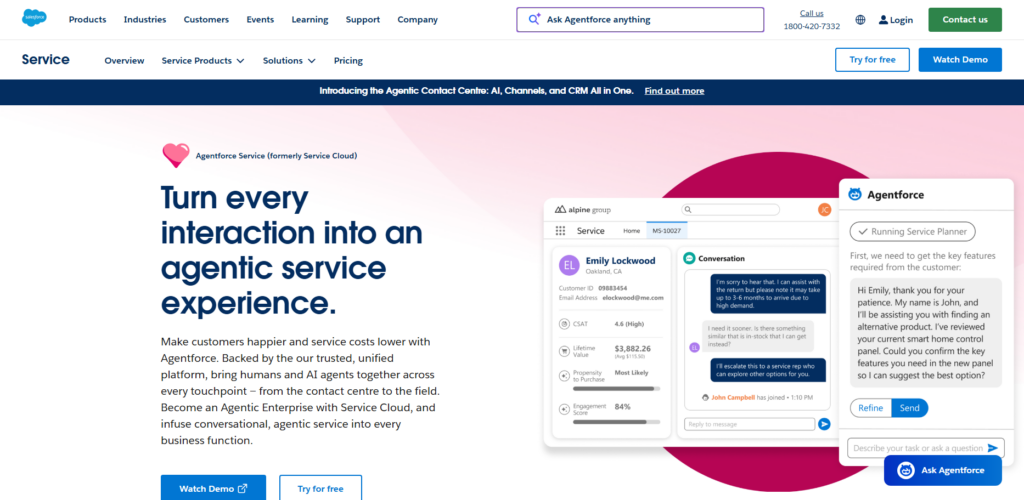Open the Pricing page link
This screenshot has width=1024, height=500.
click(348, 61)
